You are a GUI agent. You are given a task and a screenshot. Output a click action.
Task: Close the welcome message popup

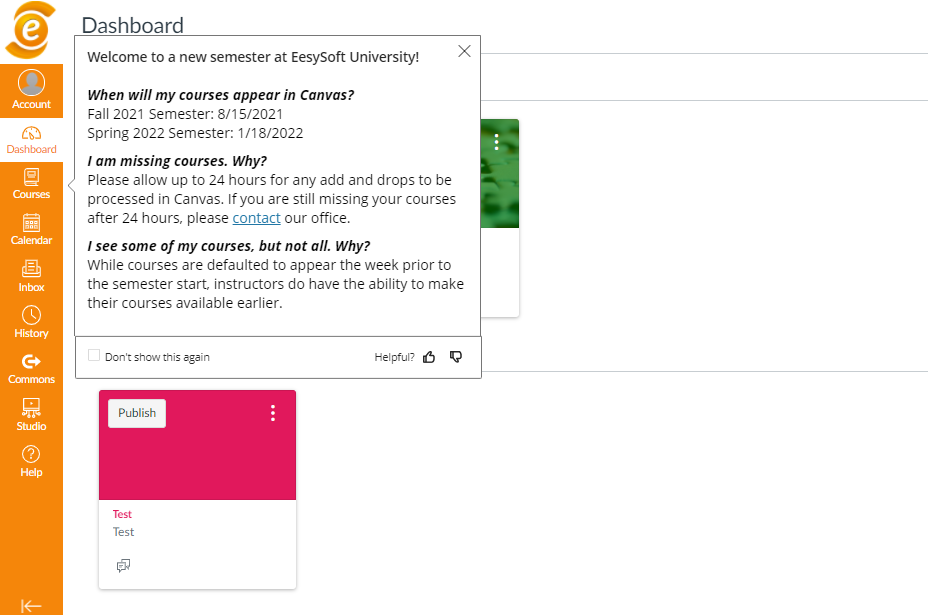click(x=464, y=52)
